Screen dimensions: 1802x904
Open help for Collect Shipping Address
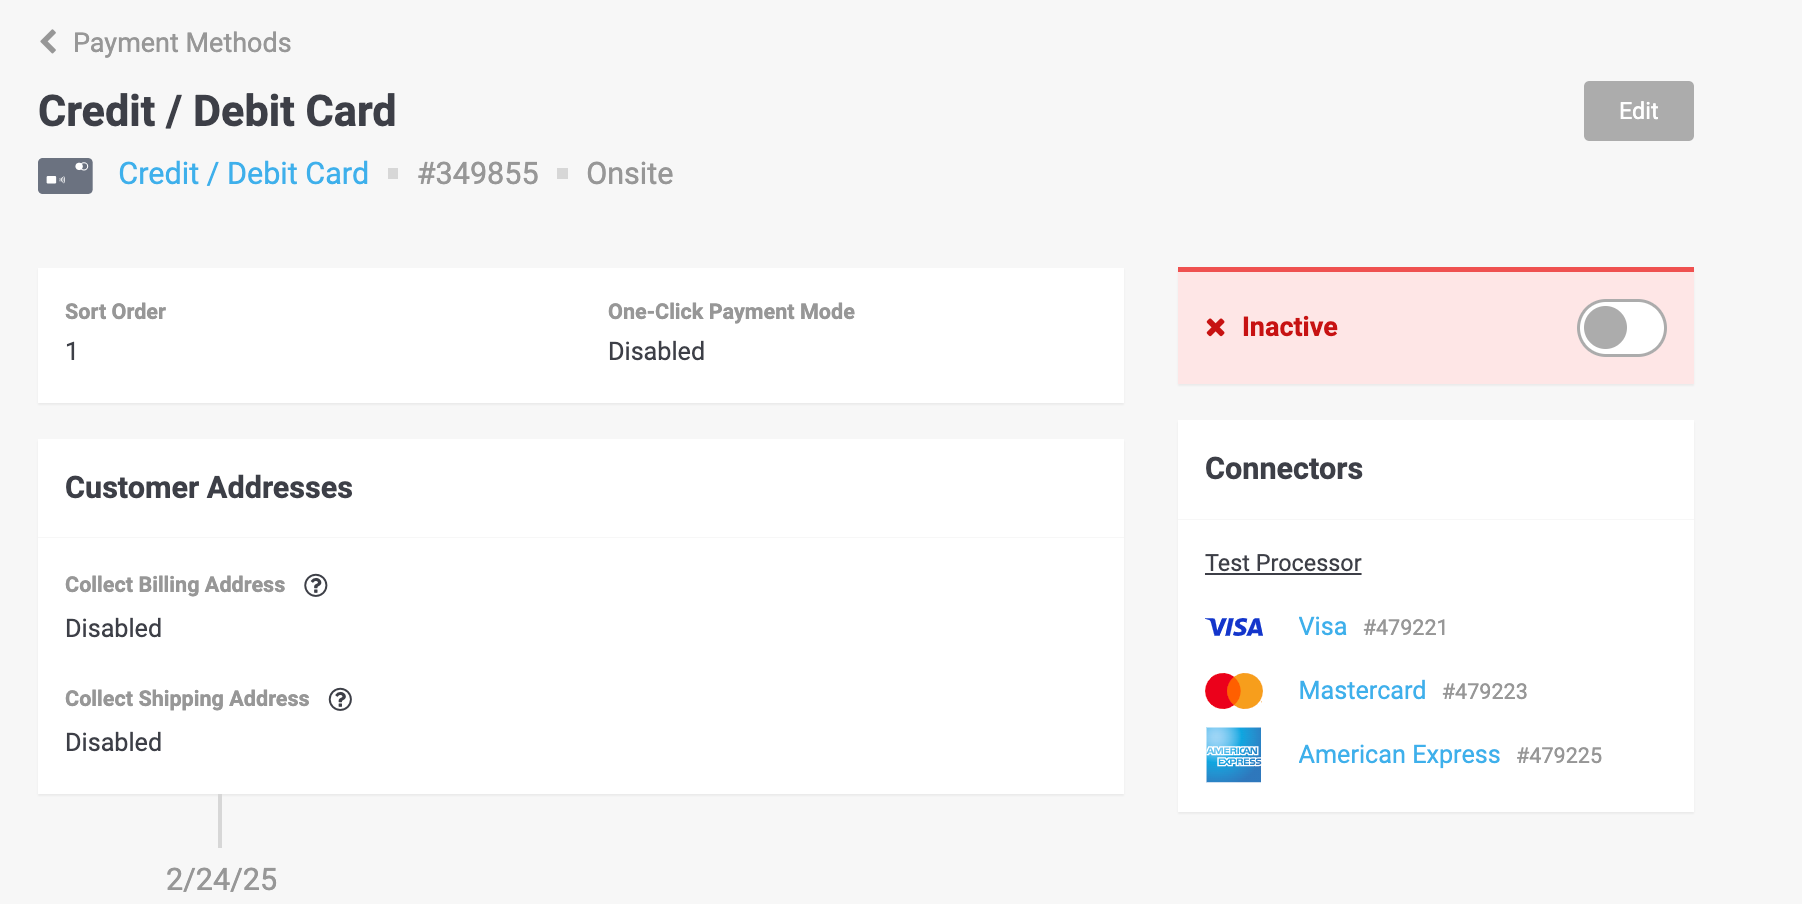pos(340,700)
